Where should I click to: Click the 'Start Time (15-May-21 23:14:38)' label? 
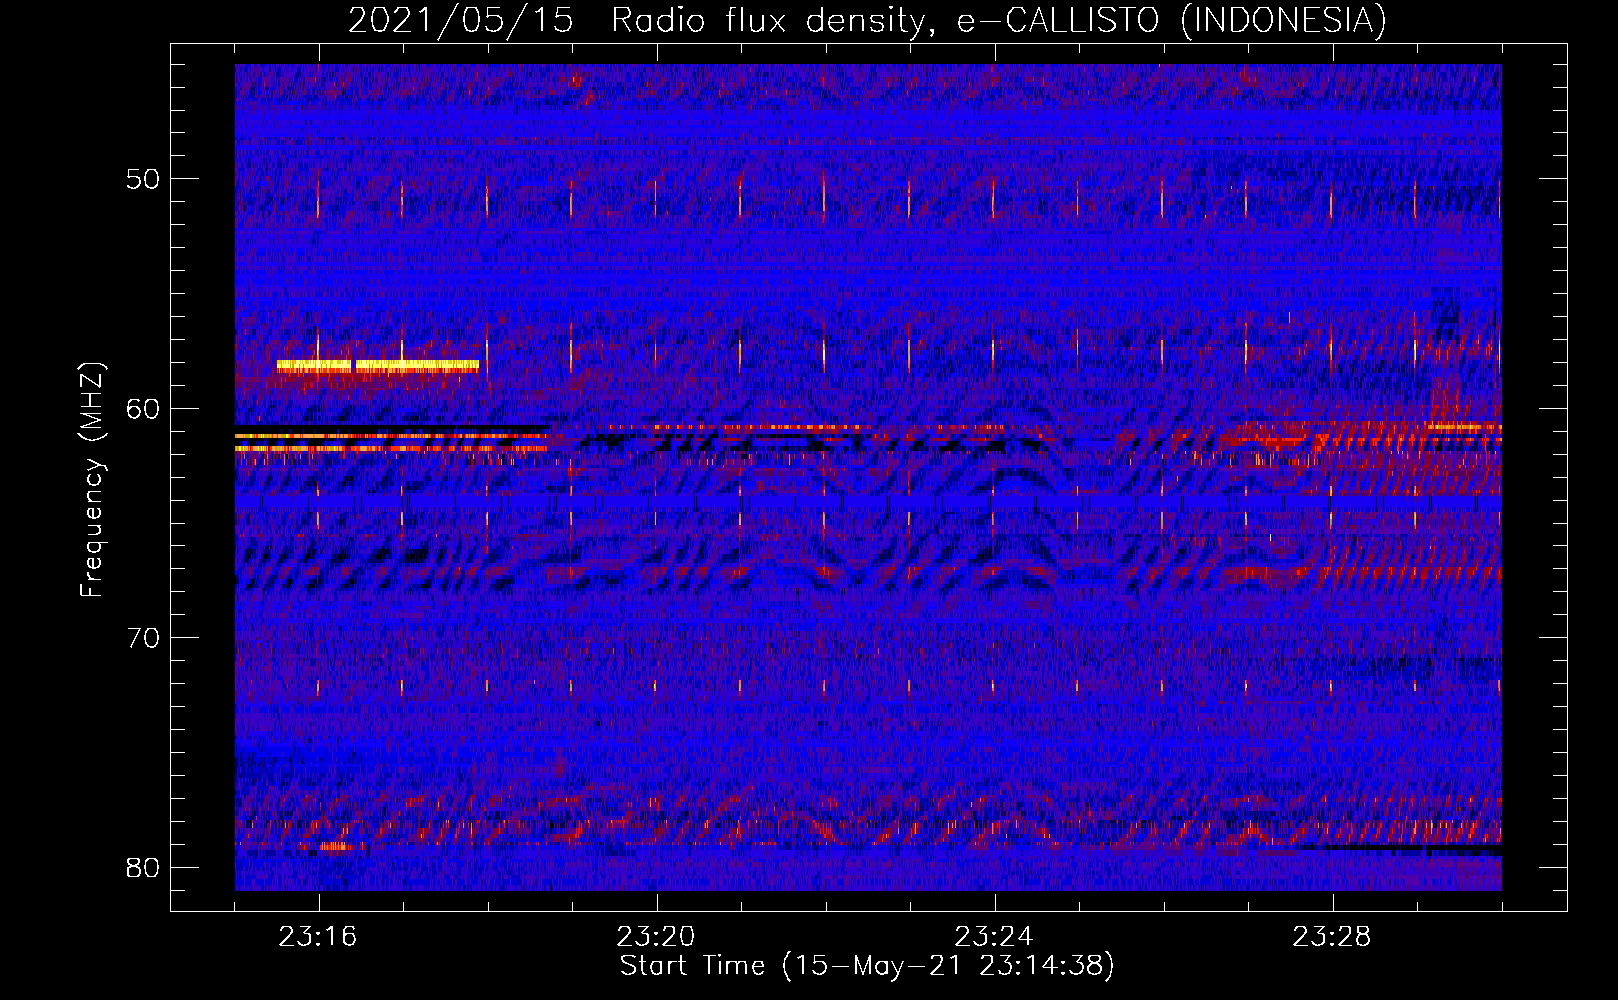(x=867, y=966)
